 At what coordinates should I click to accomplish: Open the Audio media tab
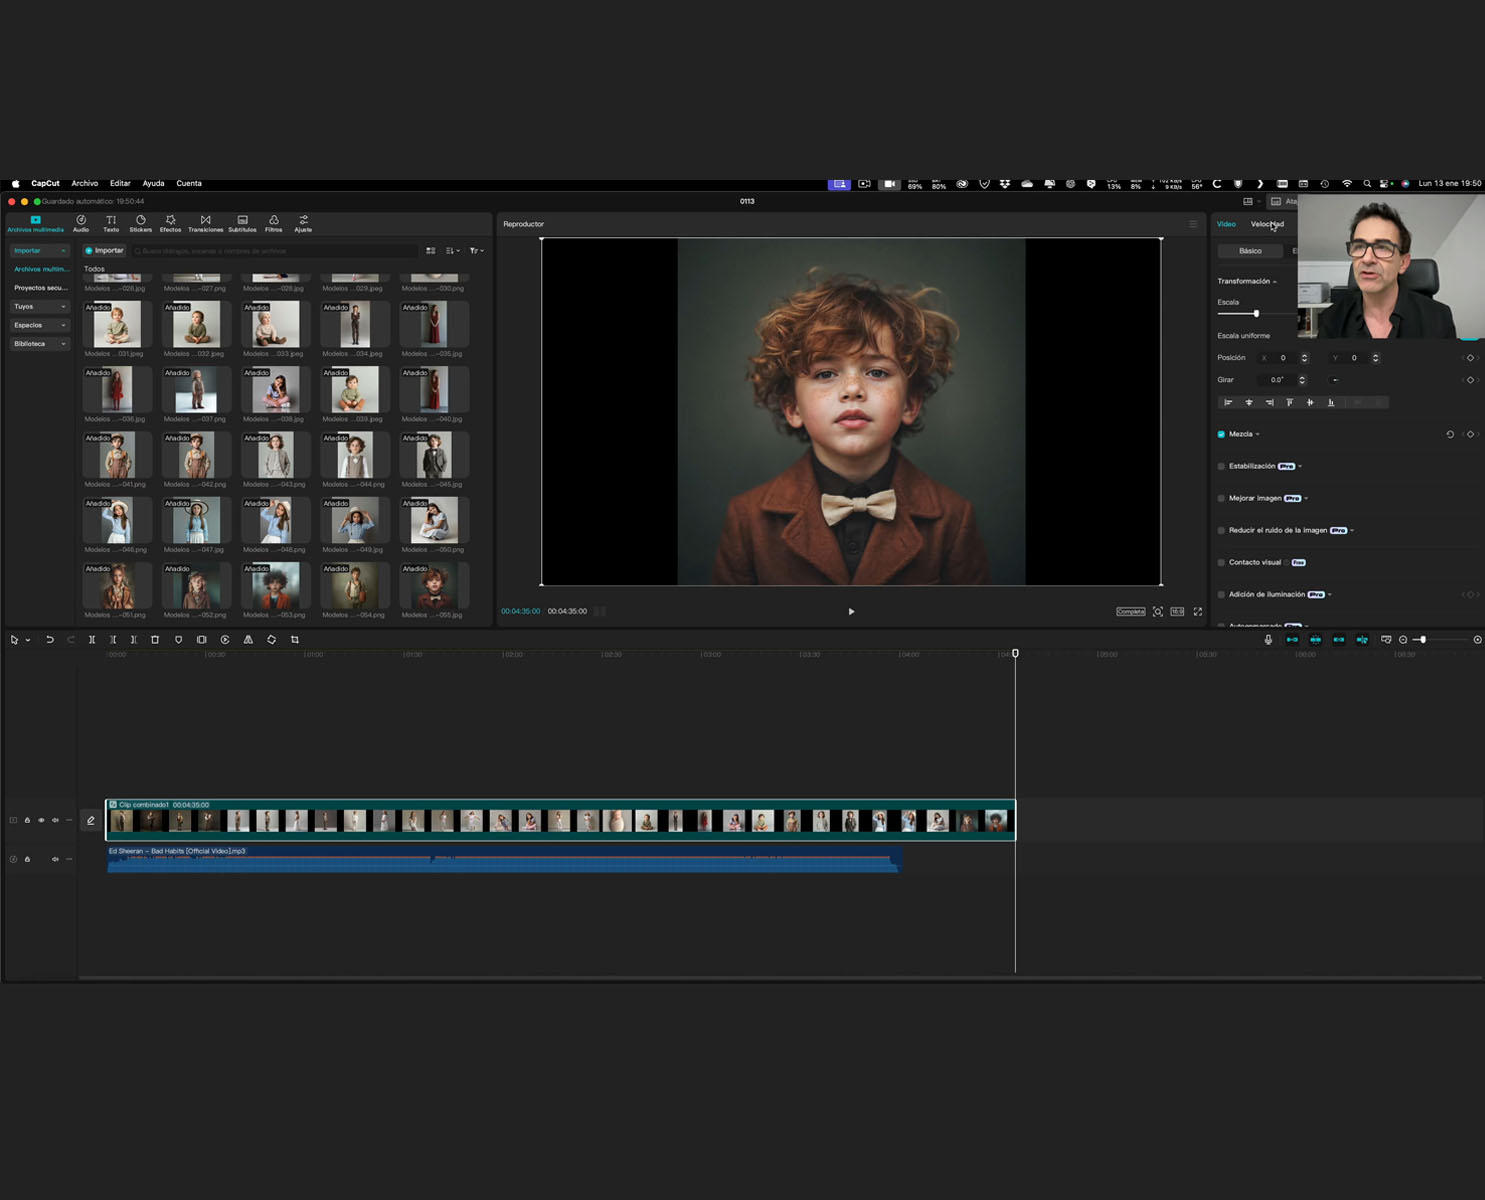point(81,223)
